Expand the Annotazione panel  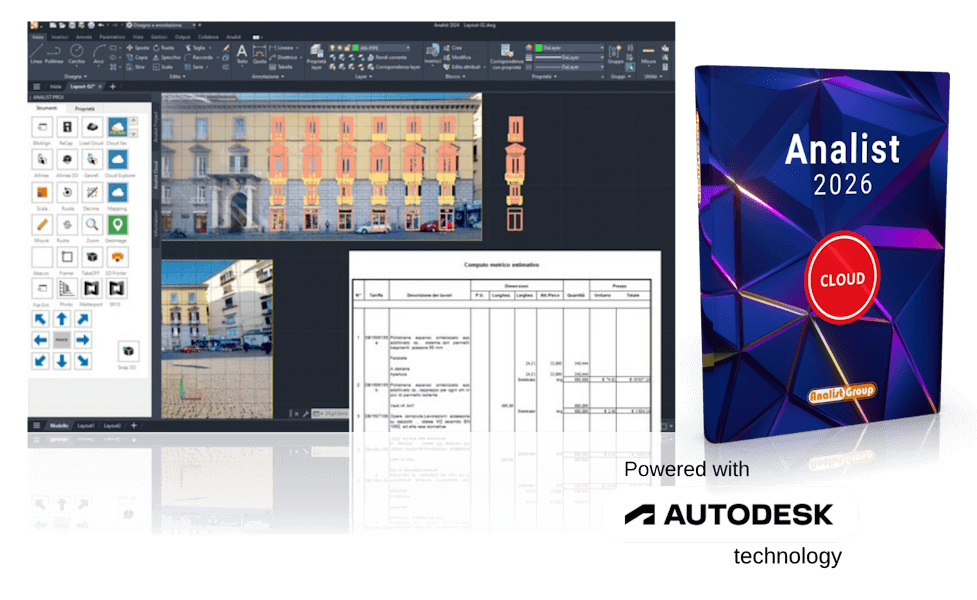[x=268, y=77]
